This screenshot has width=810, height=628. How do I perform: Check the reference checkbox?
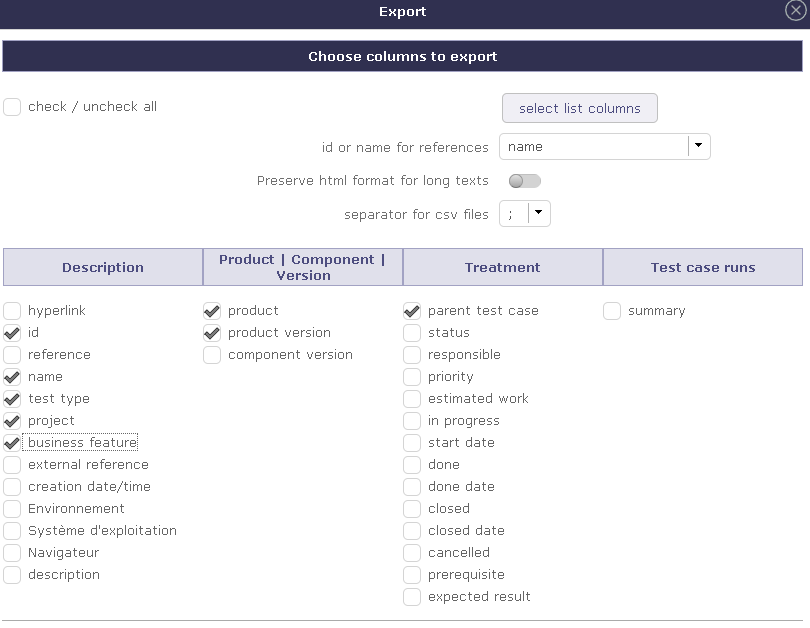pos(12,355)
